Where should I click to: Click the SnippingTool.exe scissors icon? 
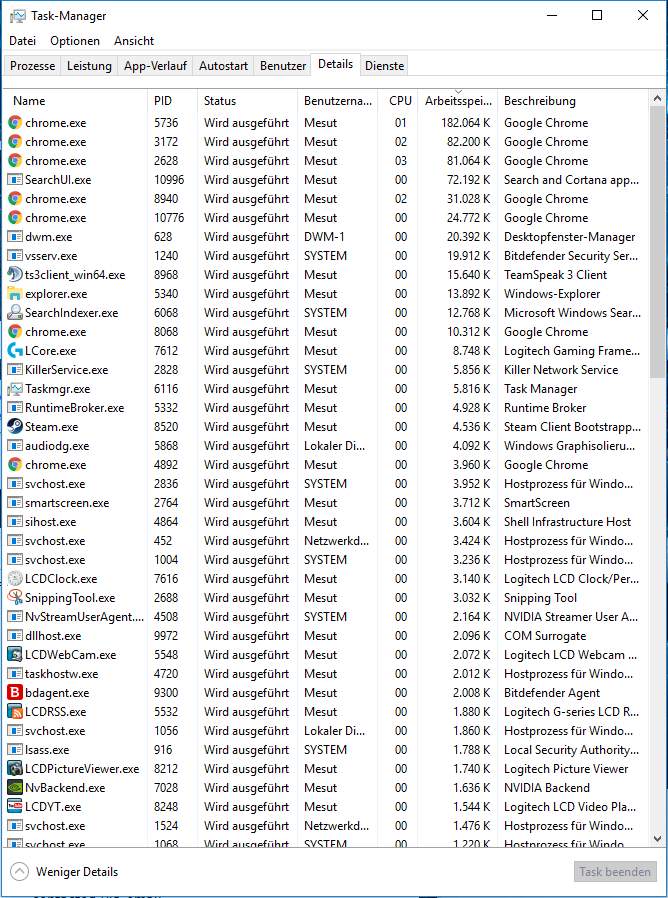pos(15,597)
